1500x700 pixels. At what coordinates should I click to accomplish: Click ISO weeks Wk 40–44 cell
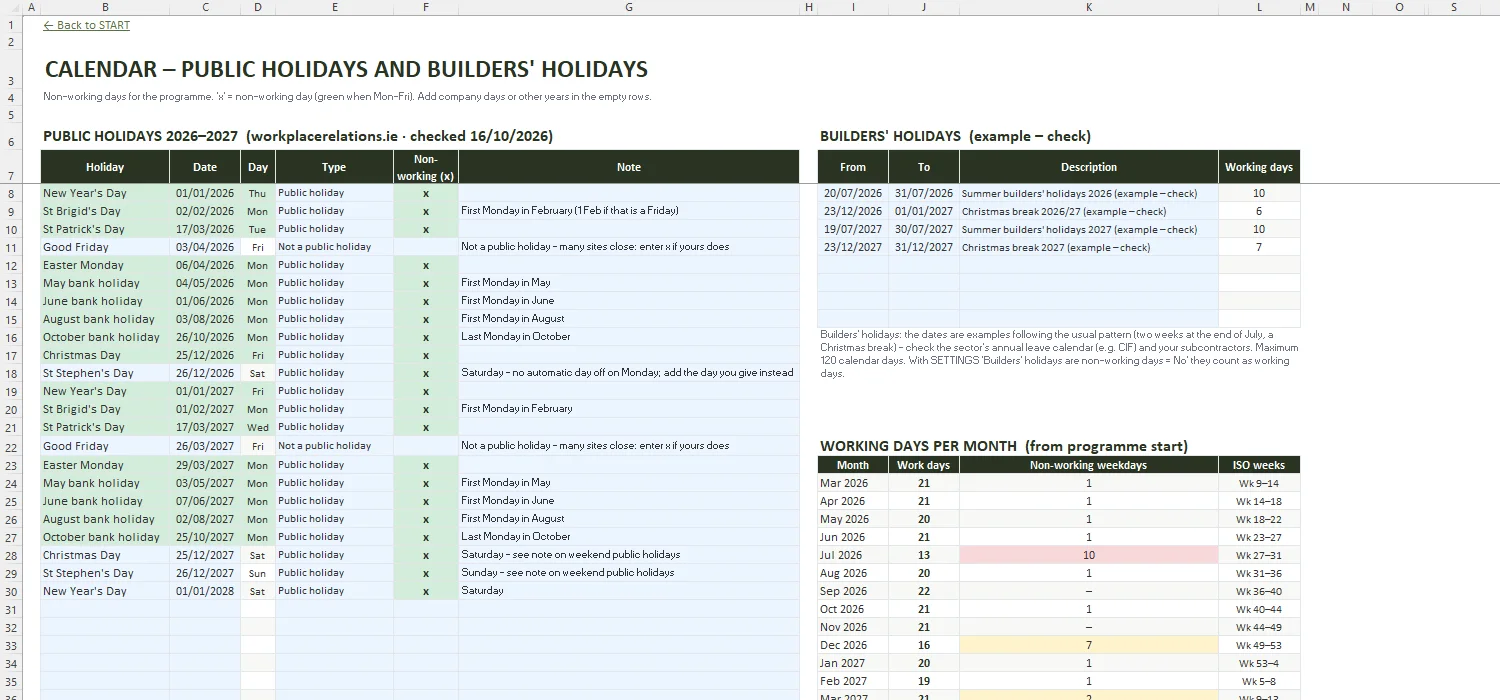1259,609
